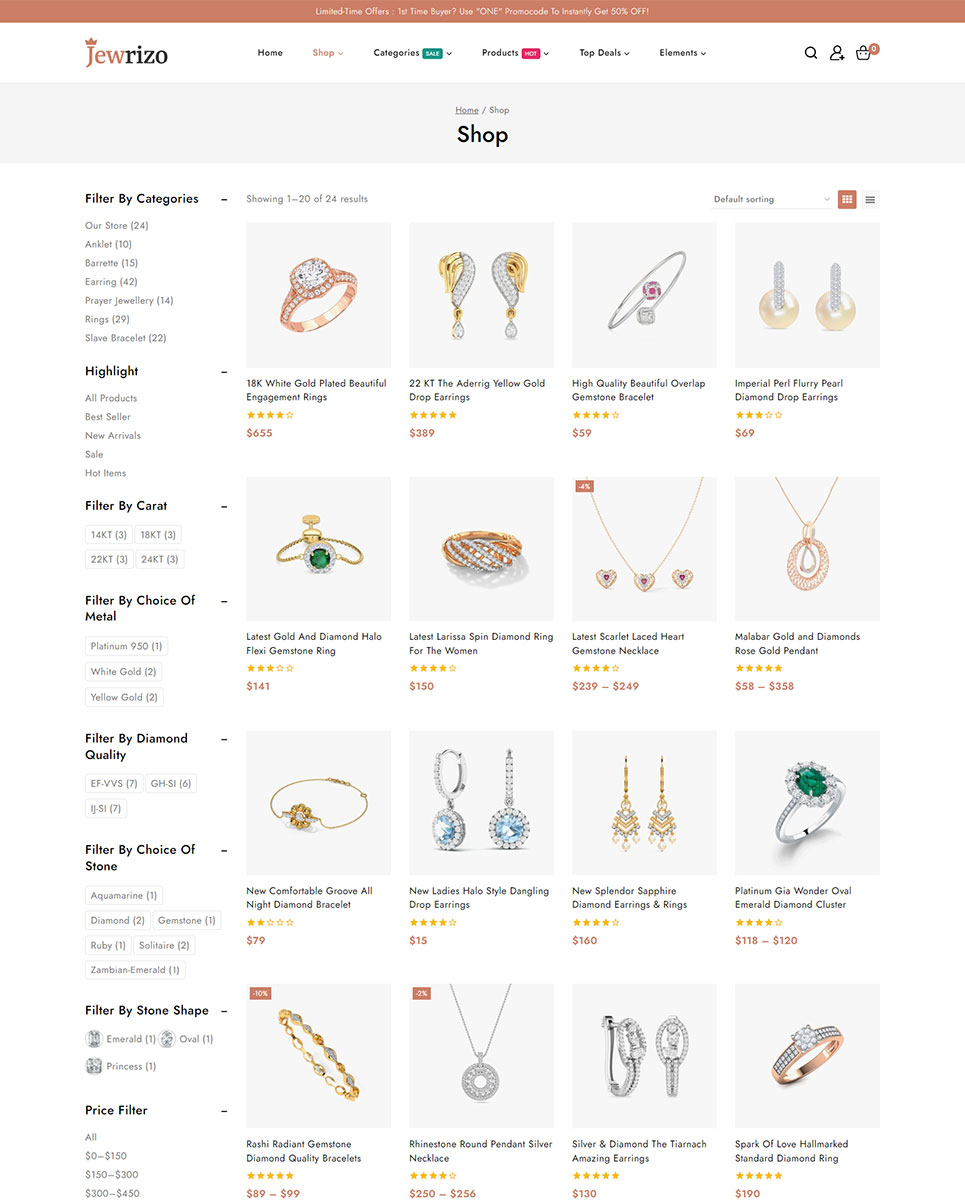Image resolution: width=965 pixels, height=1200 pixels.
Task: Toggle the White Gold metal filter
Action: click(123, 672)
